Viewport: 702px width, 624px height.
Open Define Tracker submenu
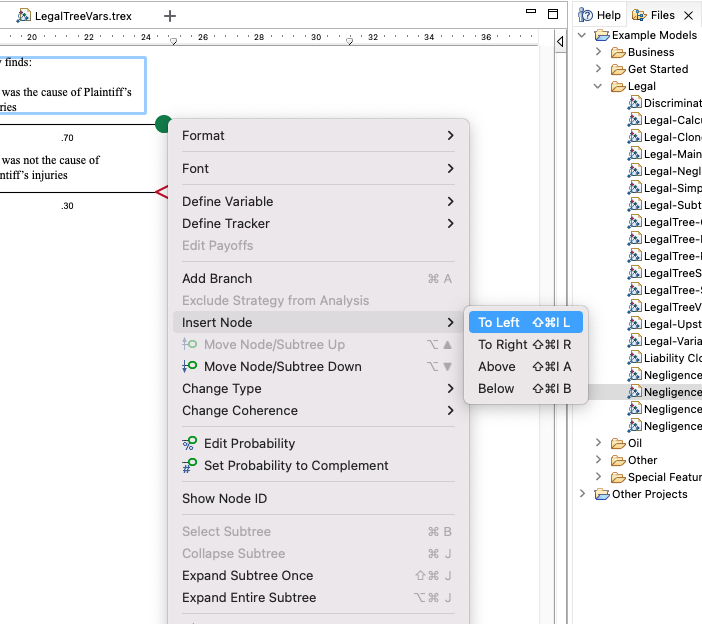click(318, 223)
